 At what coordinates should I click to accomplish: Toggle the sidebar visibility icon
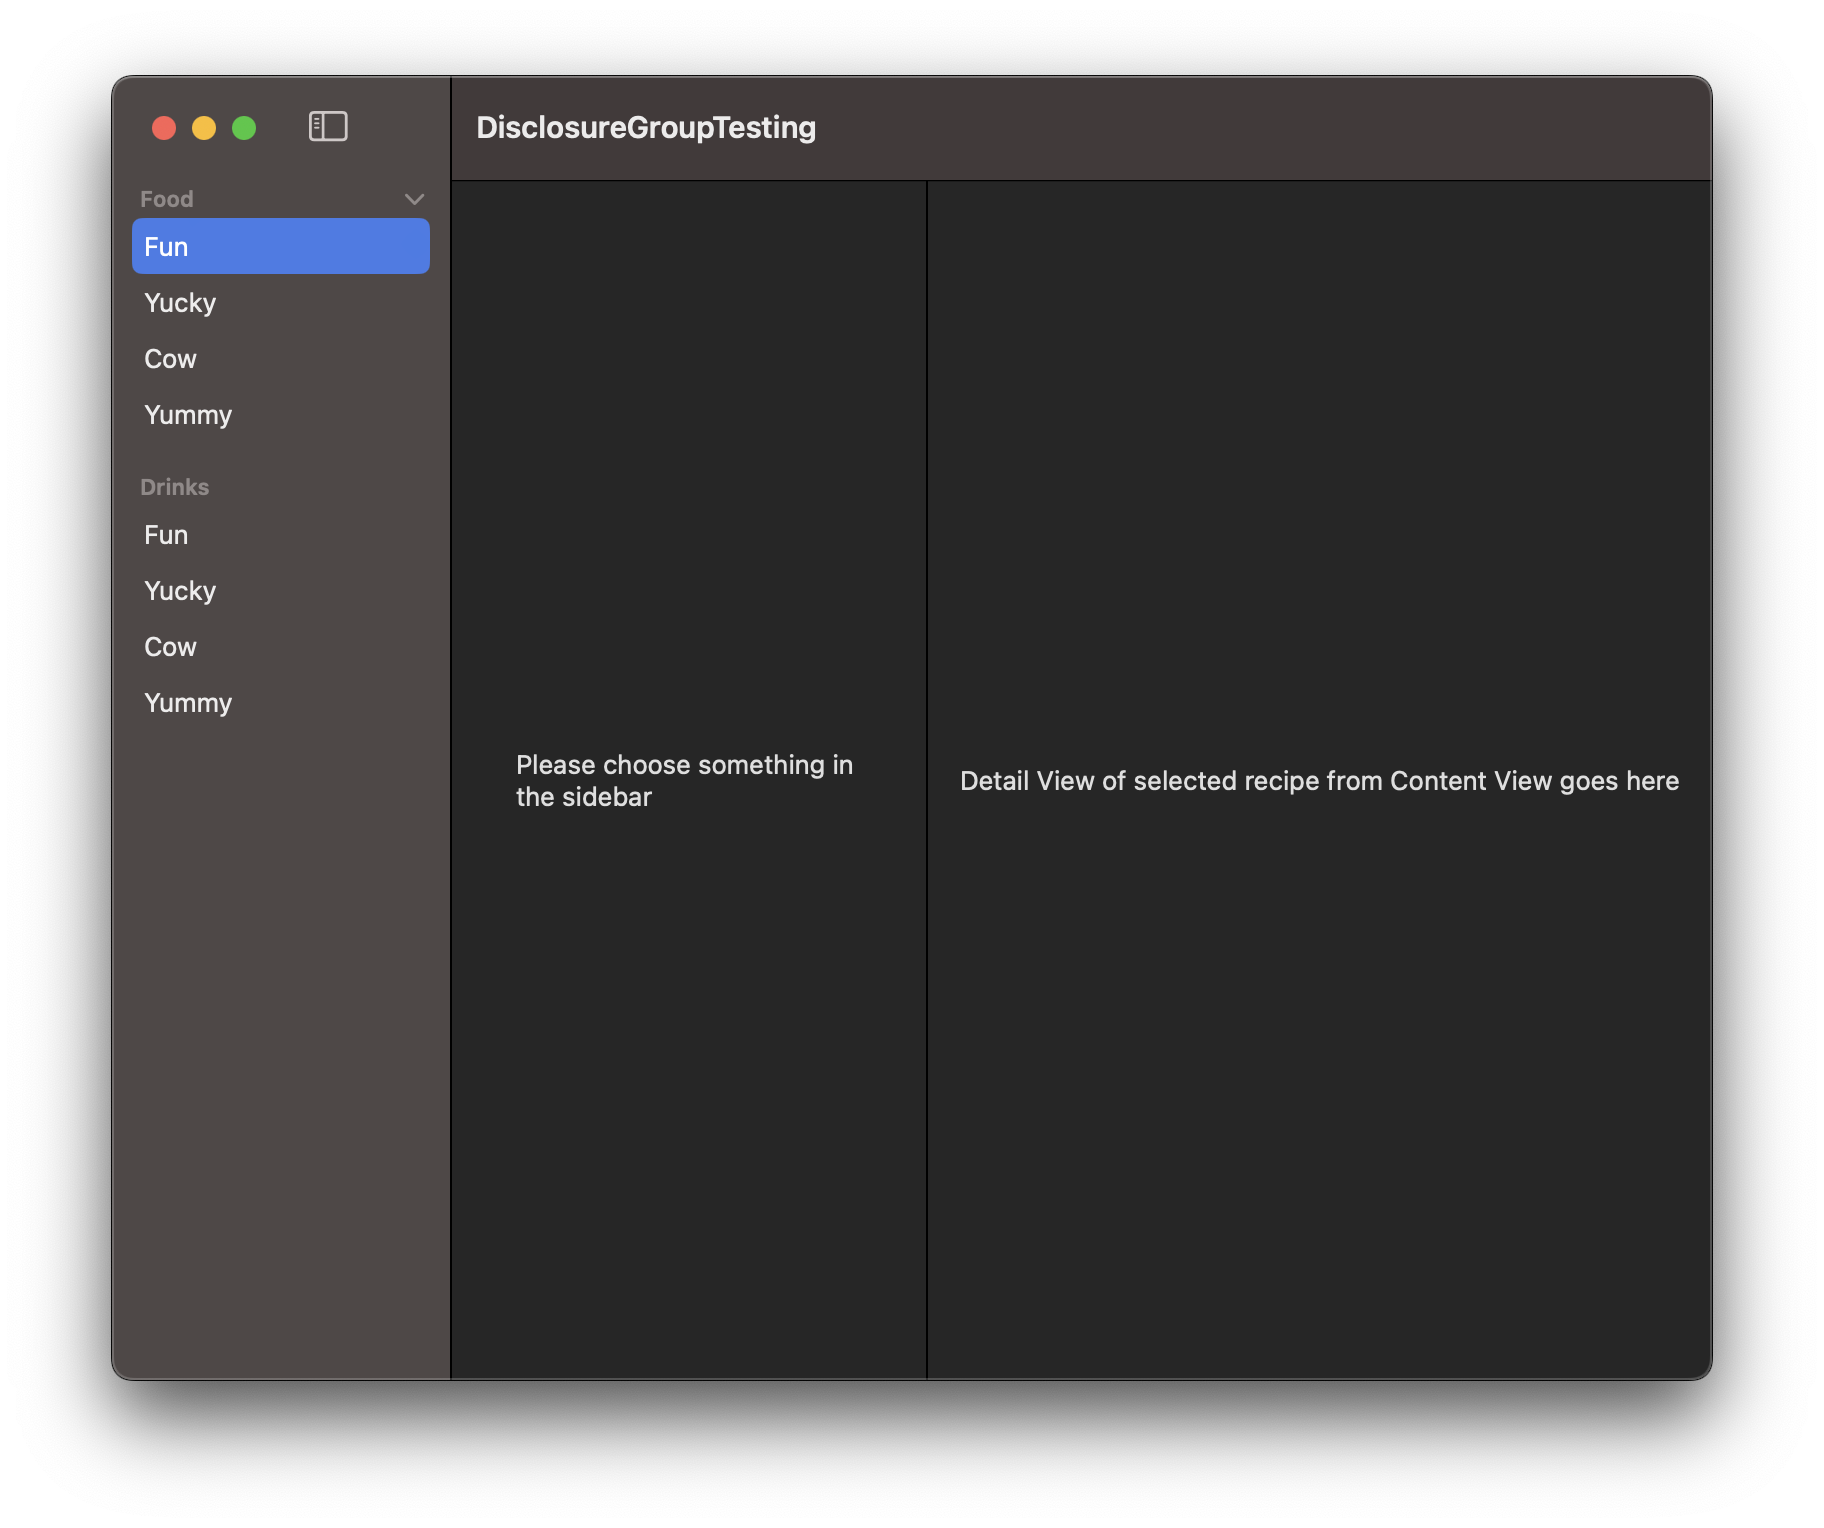(328, 127)
